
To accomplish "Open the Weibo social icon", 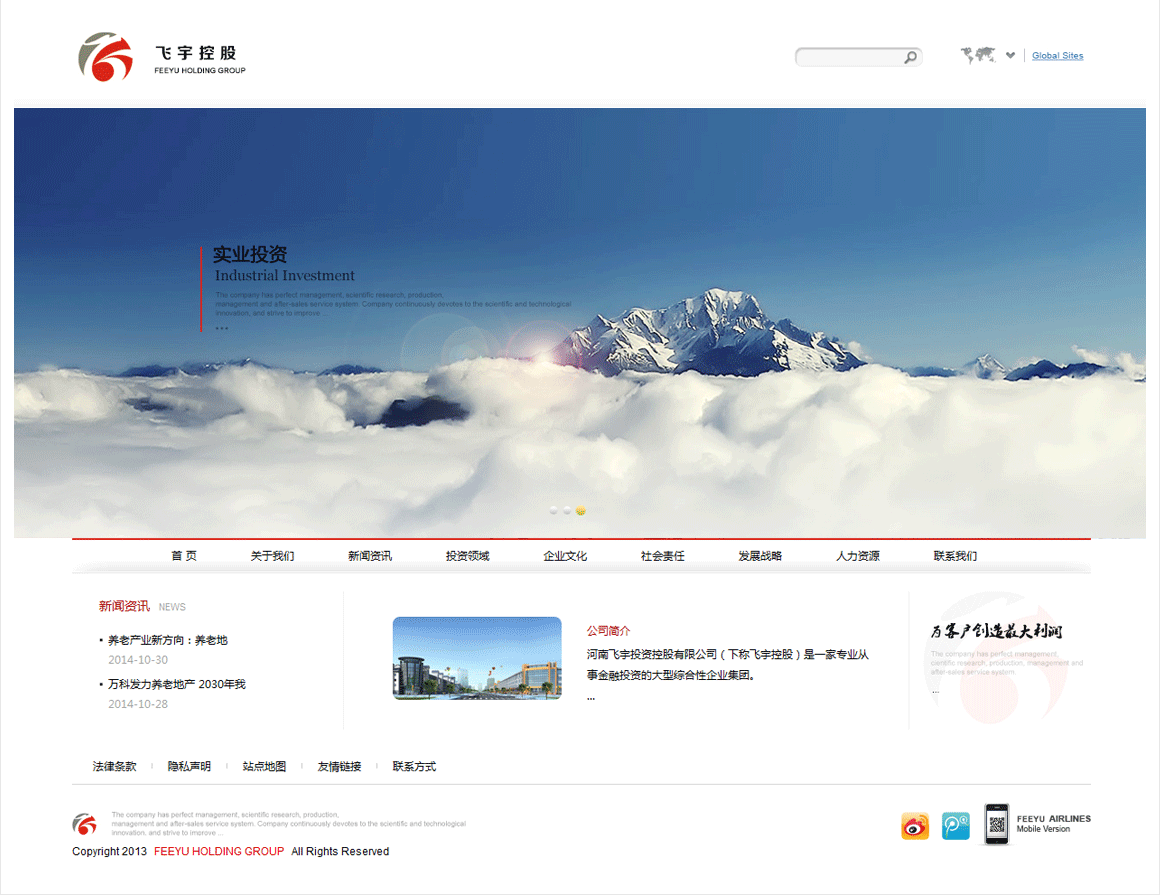I will coord(915,826).
